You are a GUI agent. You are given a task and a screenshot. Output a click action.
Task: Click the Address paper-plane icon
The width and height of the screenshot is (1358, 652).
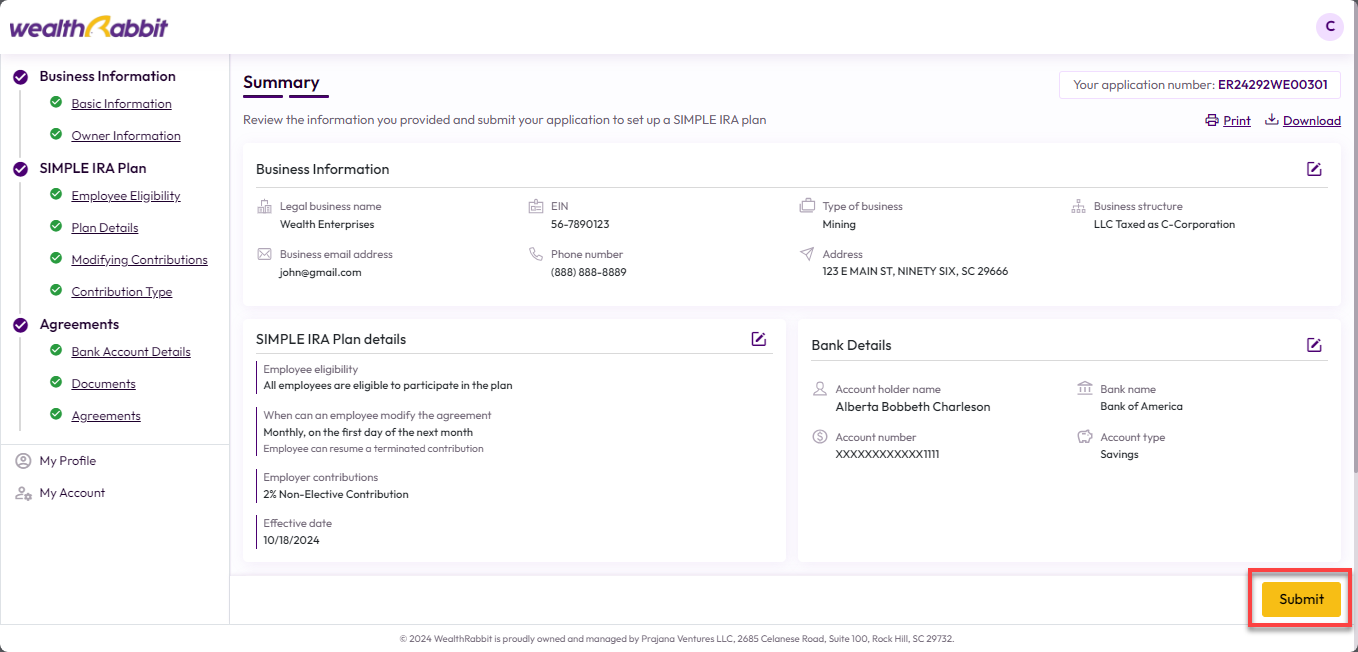[807, 254]
